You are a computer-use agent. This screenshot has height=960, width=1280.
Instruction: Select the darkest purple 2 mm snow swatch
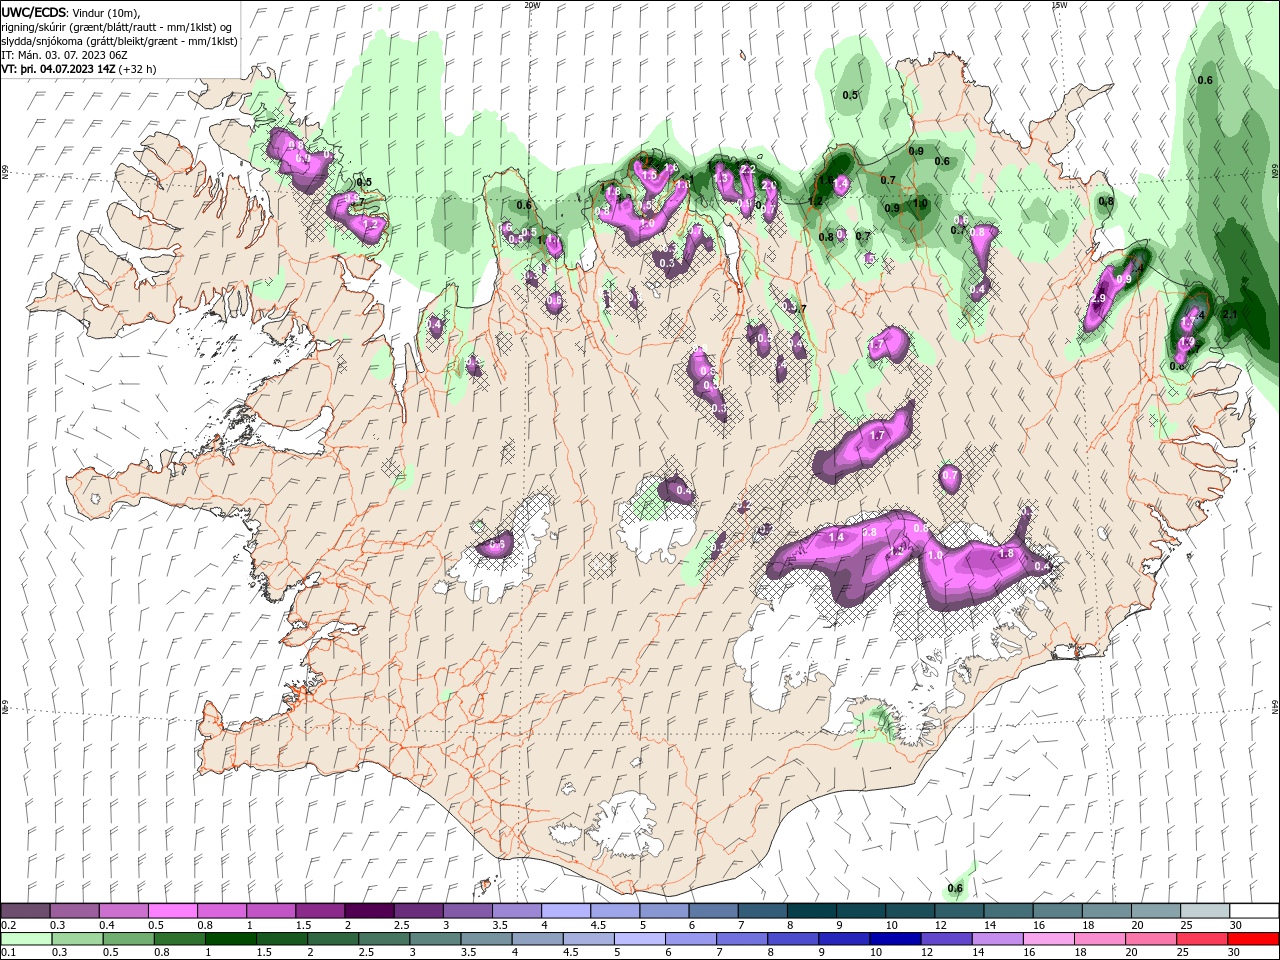(369, 911)
